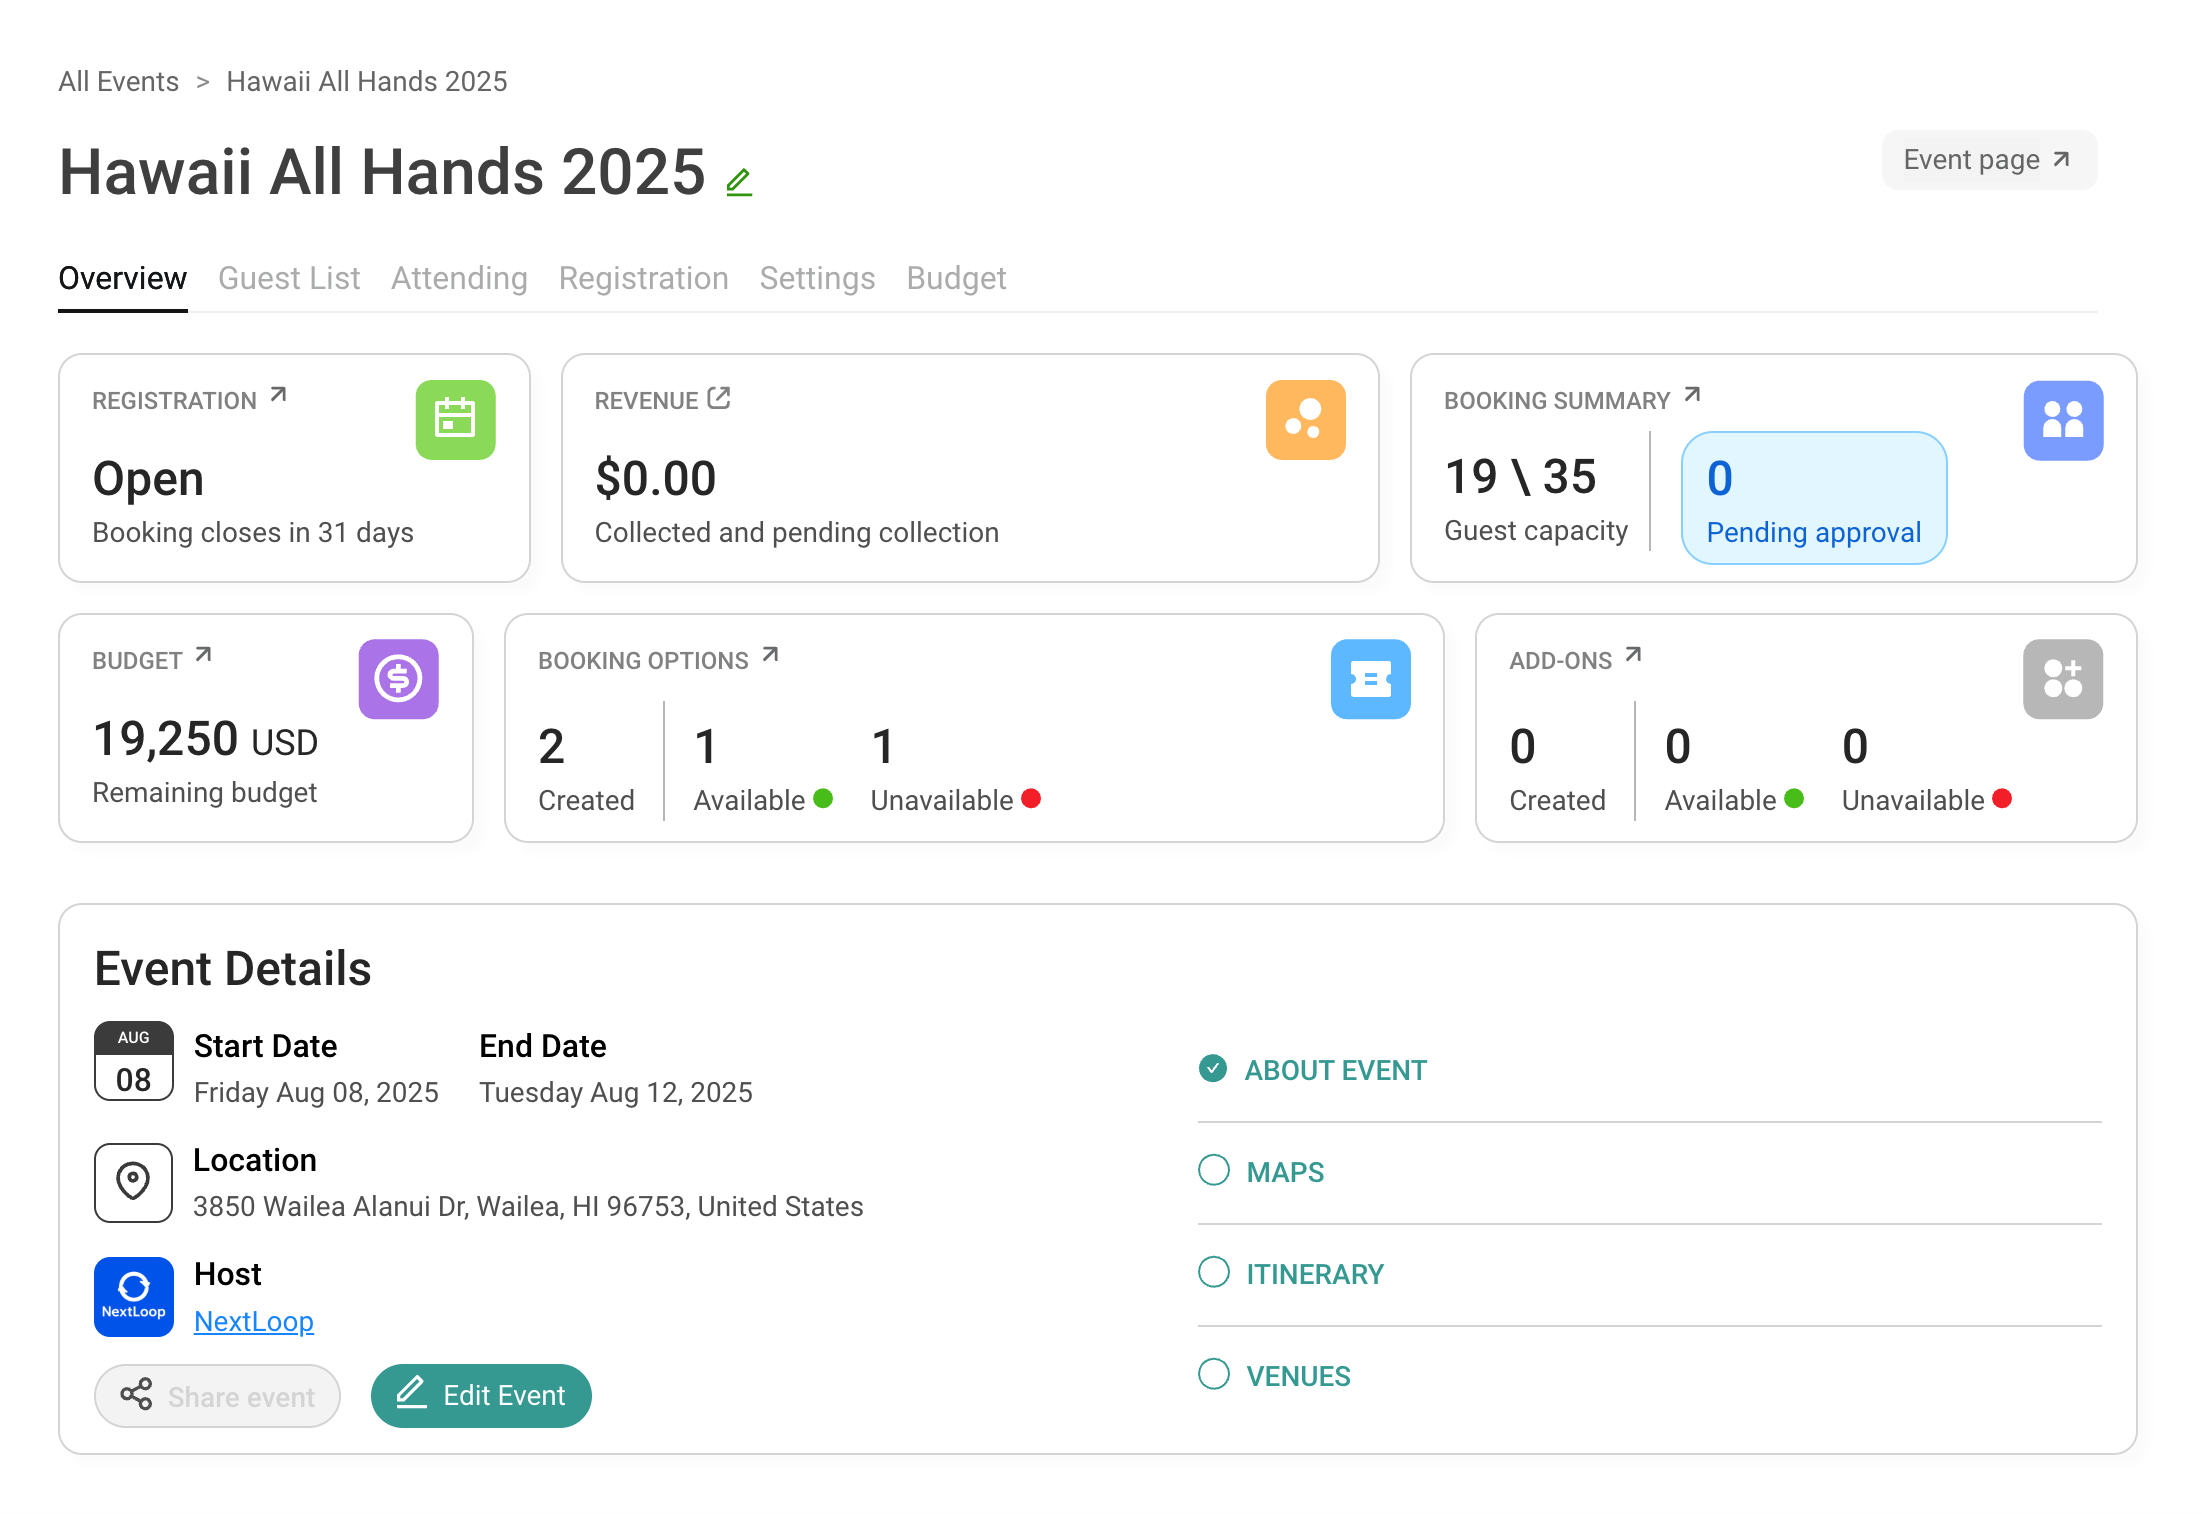Screen dimensions: 2202x1514
Task: Click the pencil icon beside event title
Action: 739,182
